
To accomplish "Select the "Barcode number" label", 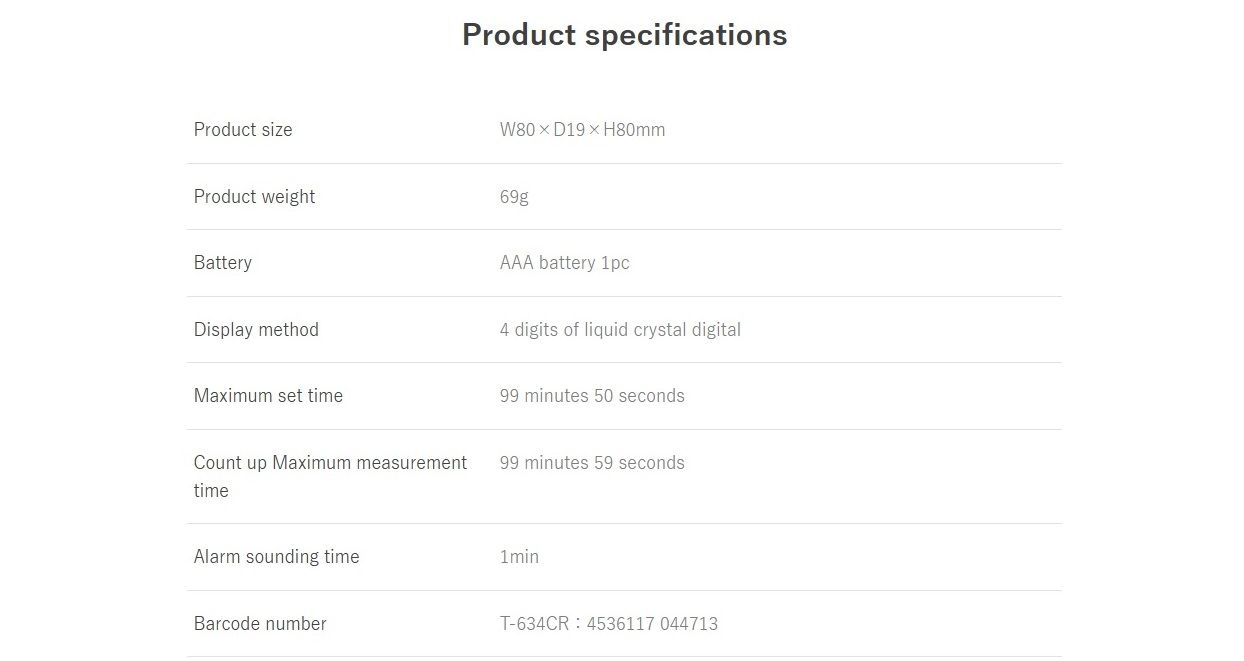I will click(x=260, y=624).
